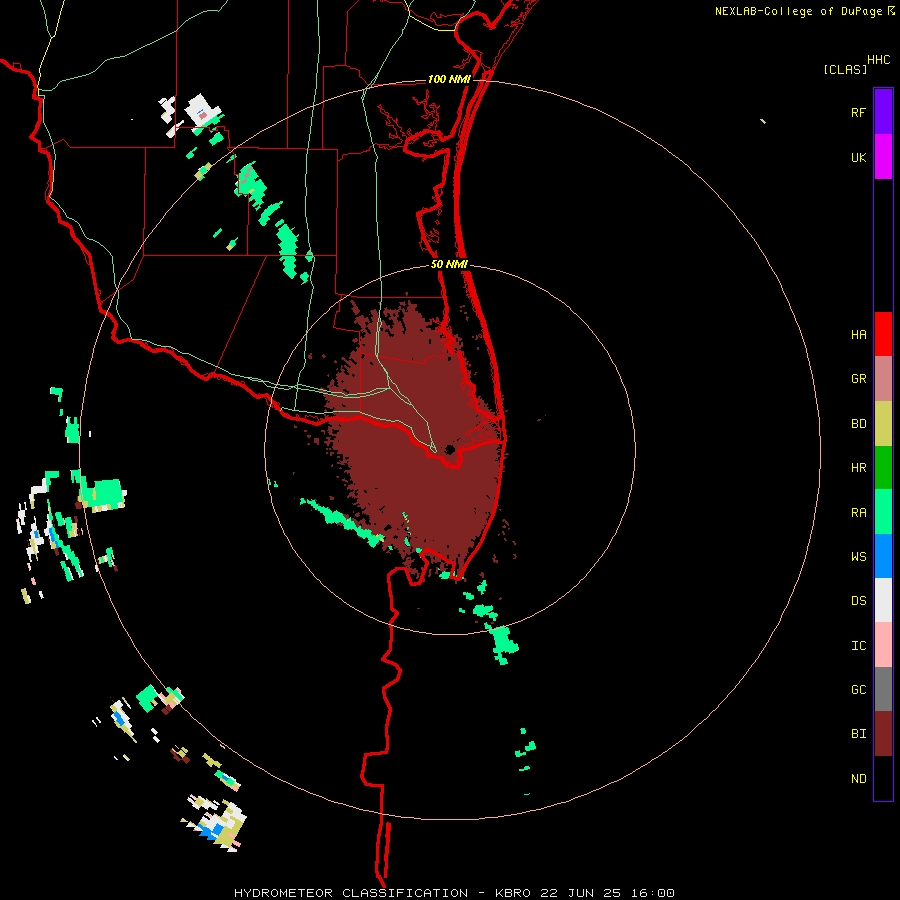Click the HHC product label
The image size is (900, 900).
(x=878, y=60)
